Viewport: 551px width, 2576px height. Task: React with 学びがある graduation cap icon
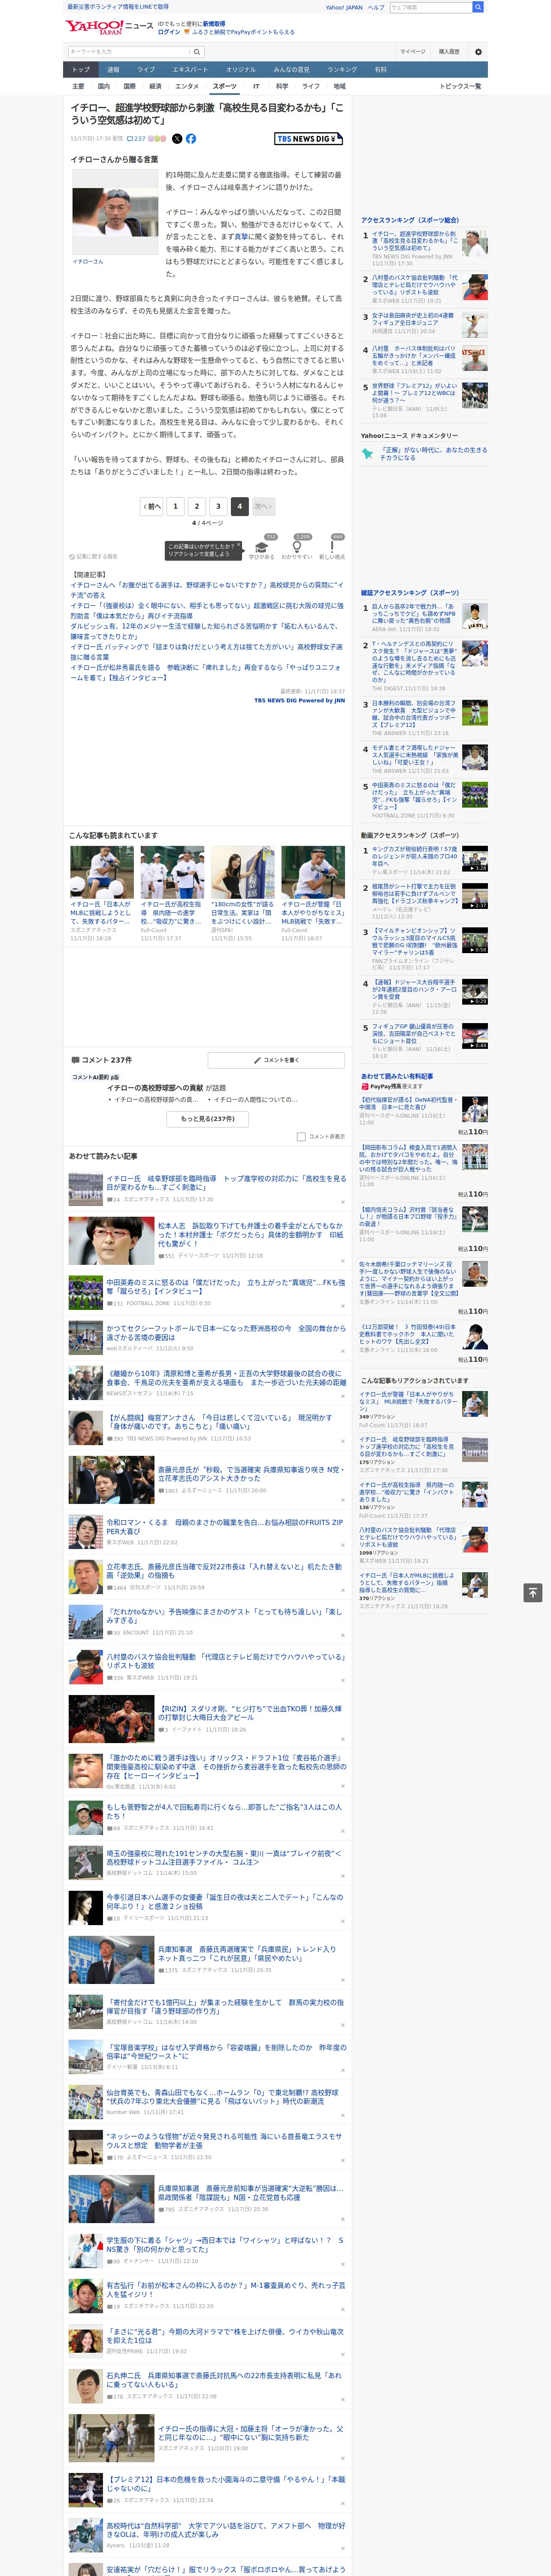(262, 546)
